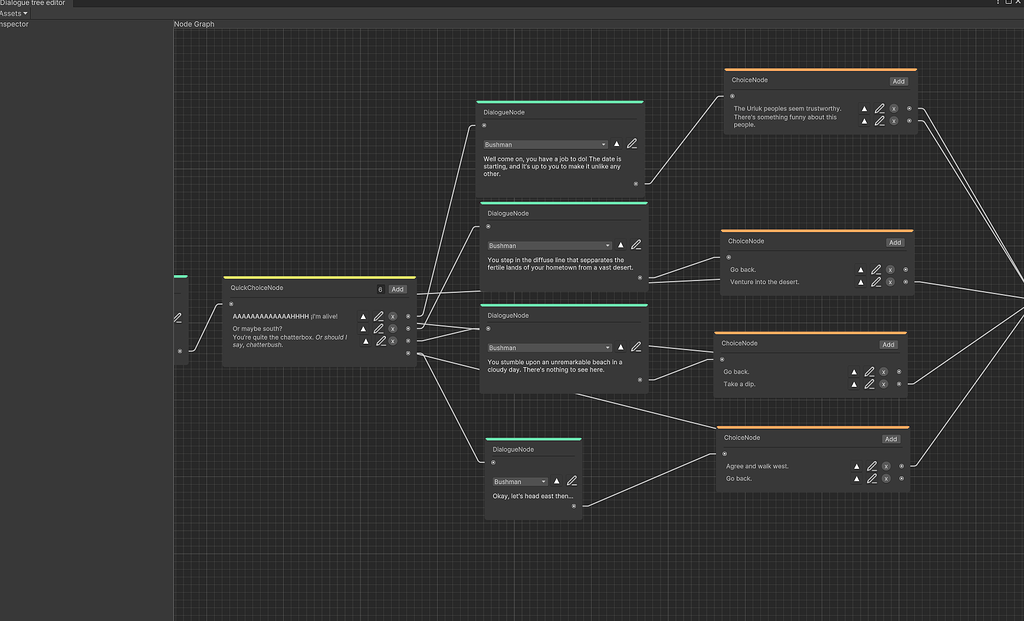Viewport: 1024px width, 621px height.
Task: Click pencil icon beside 'AAAAAAAAAAAAAAHHHH ¡I'm alive!' line
Action: coord(379,316)
